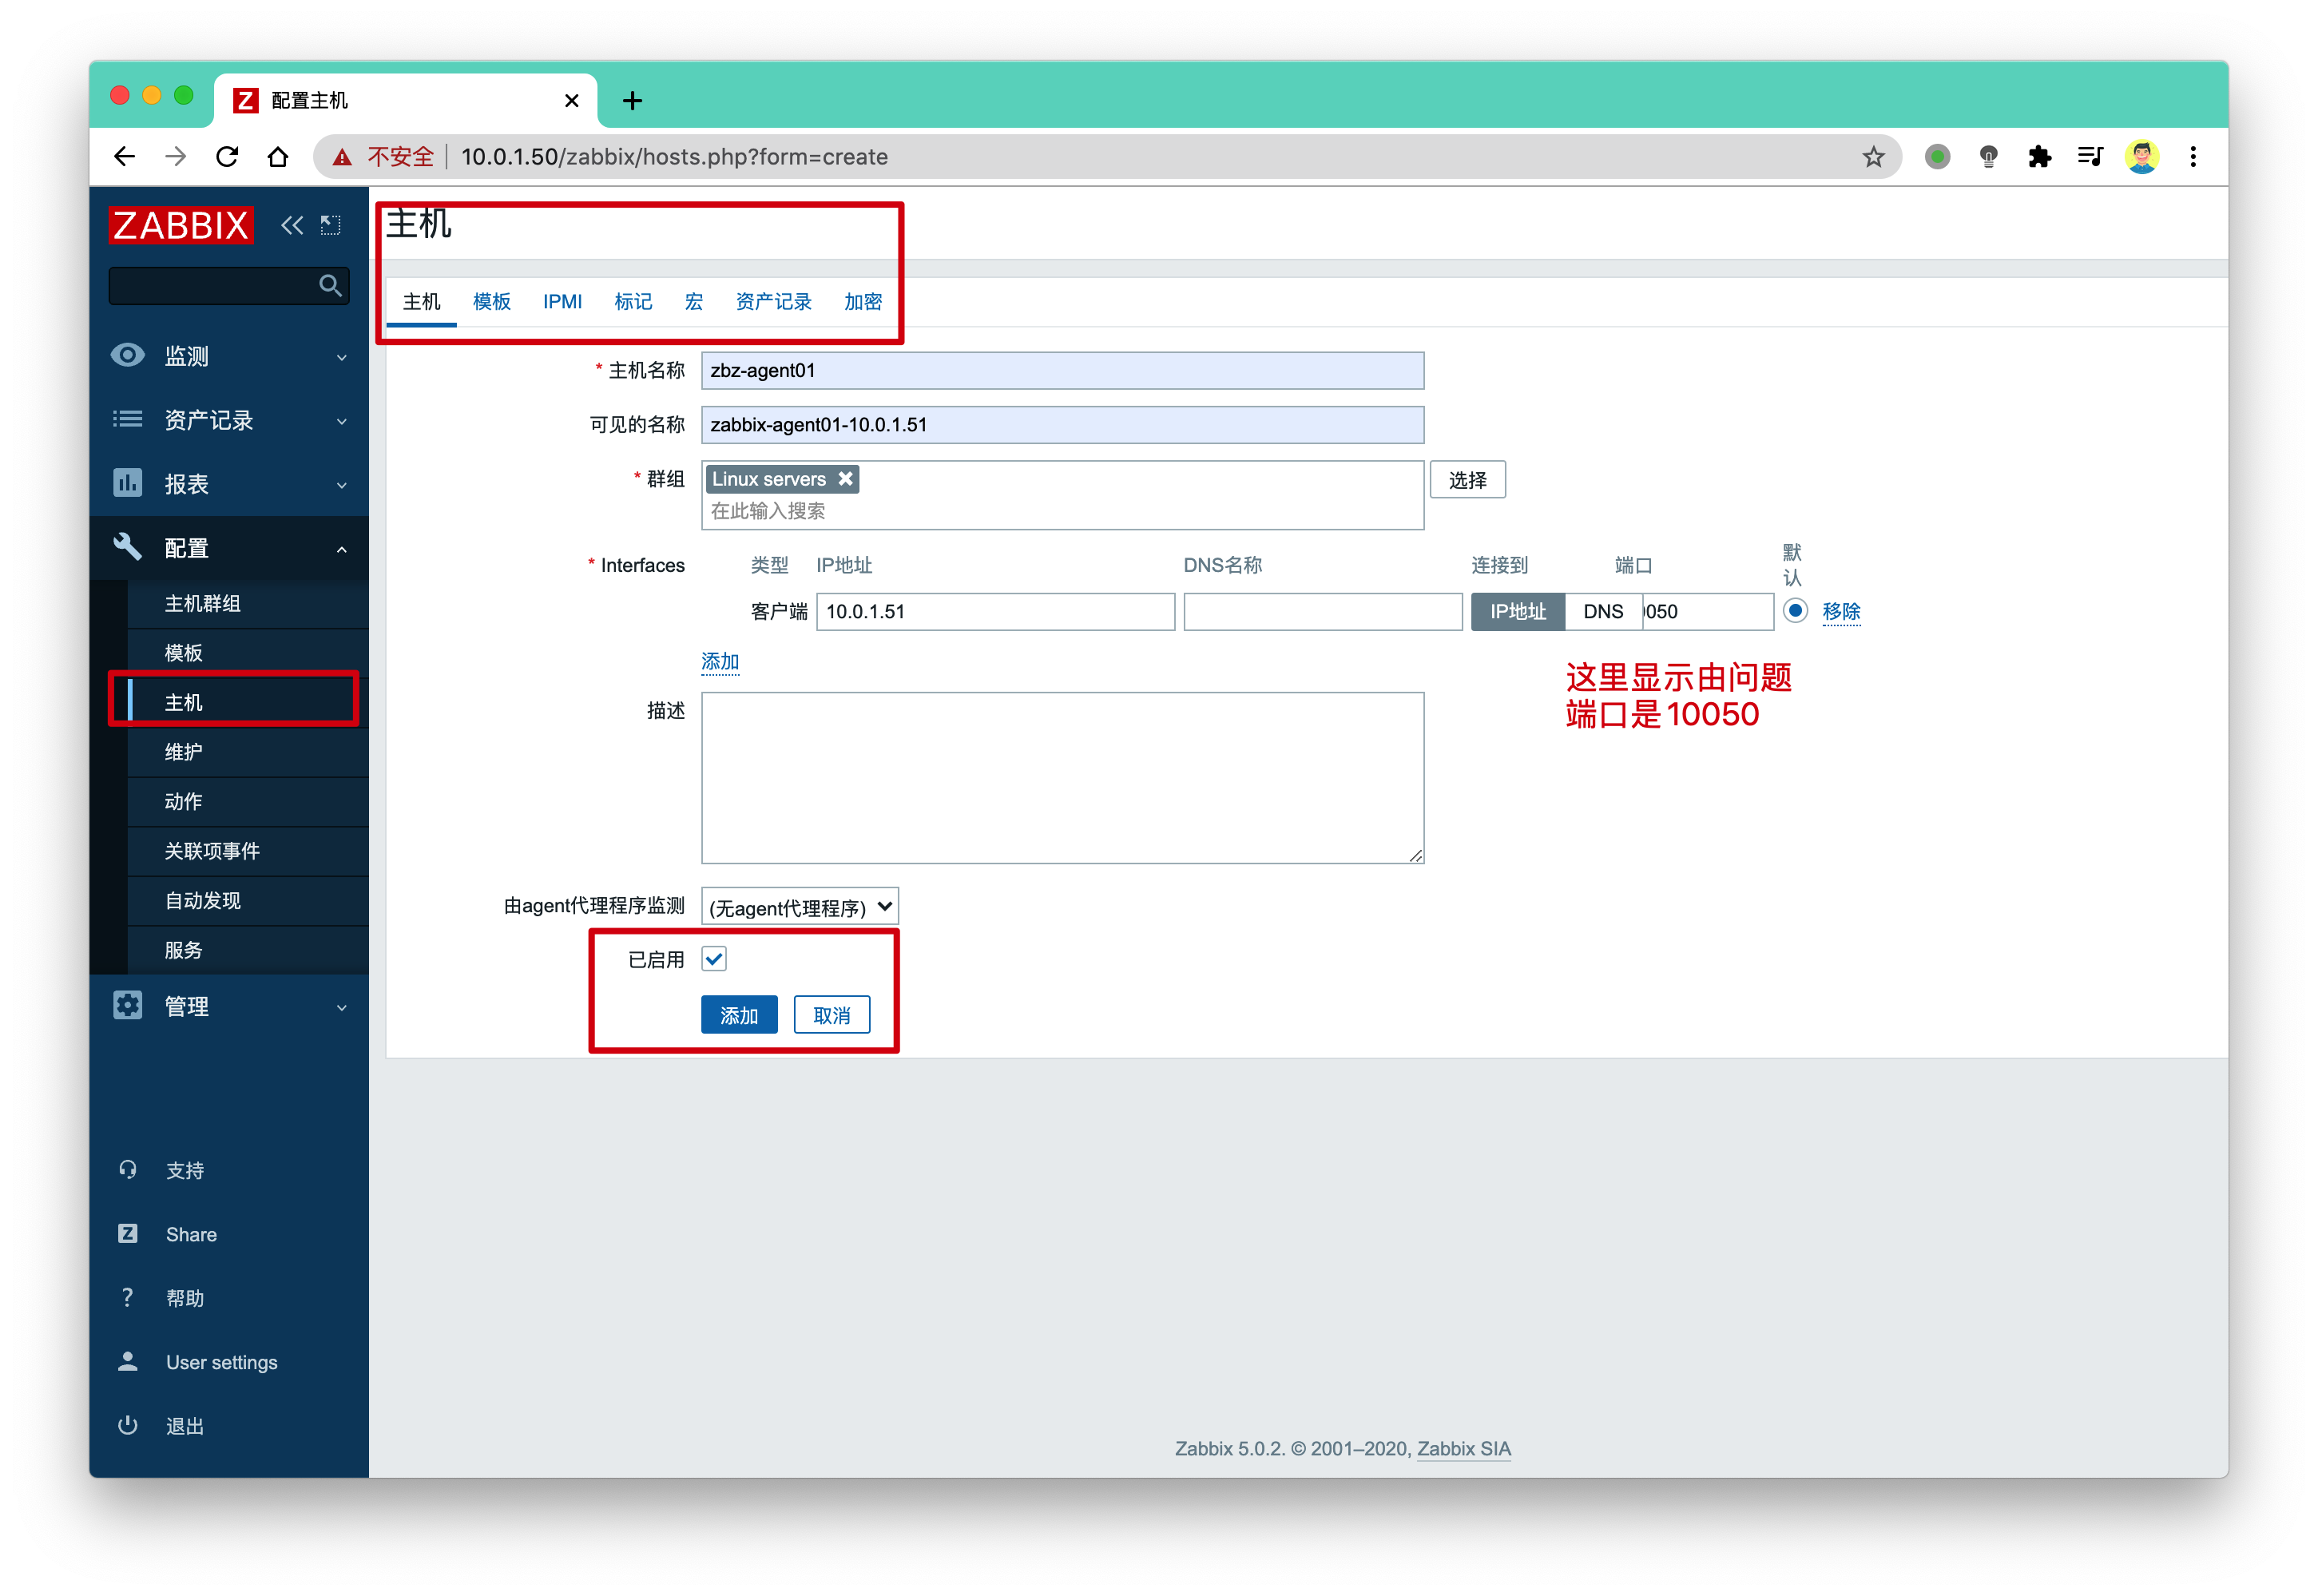This screenshot has height=1596, width=2318.
Task: Collapse the 配置 configuration menu
Action: tap(229, 548)
